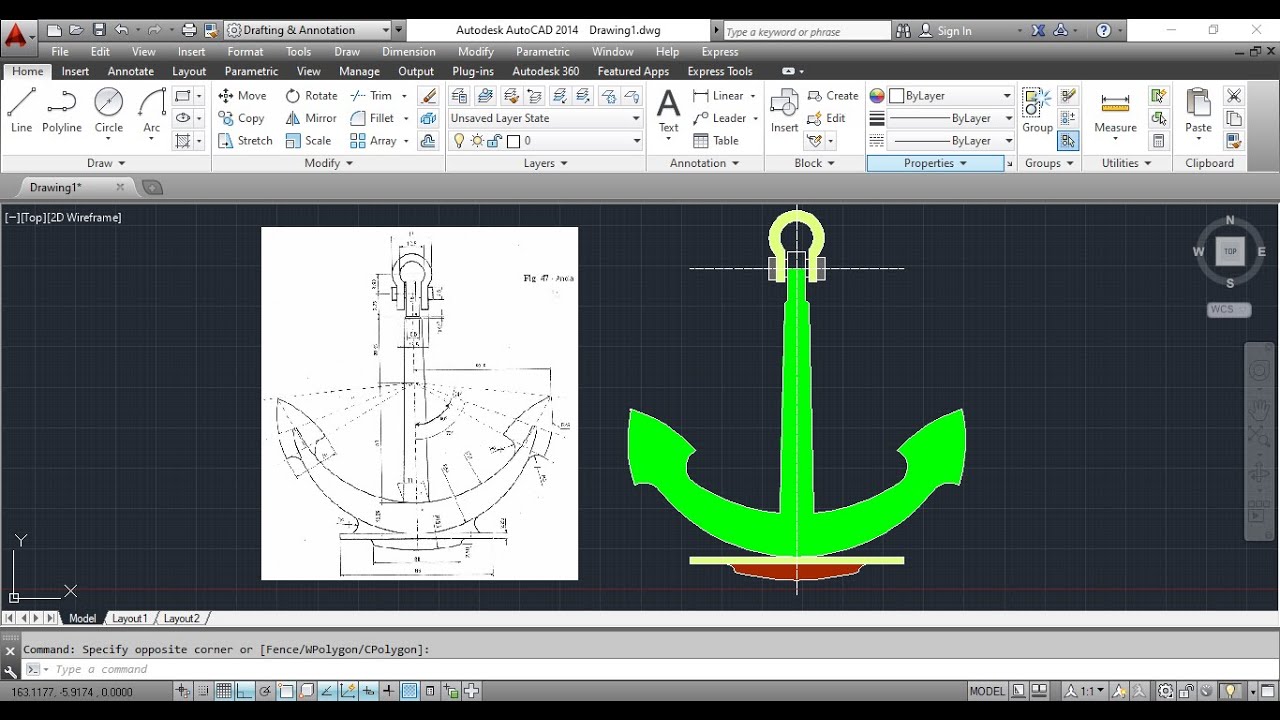
Task: Open annotation scale 1:1 dropdown
Action: pyautogui.click(x=1086, y=691)
